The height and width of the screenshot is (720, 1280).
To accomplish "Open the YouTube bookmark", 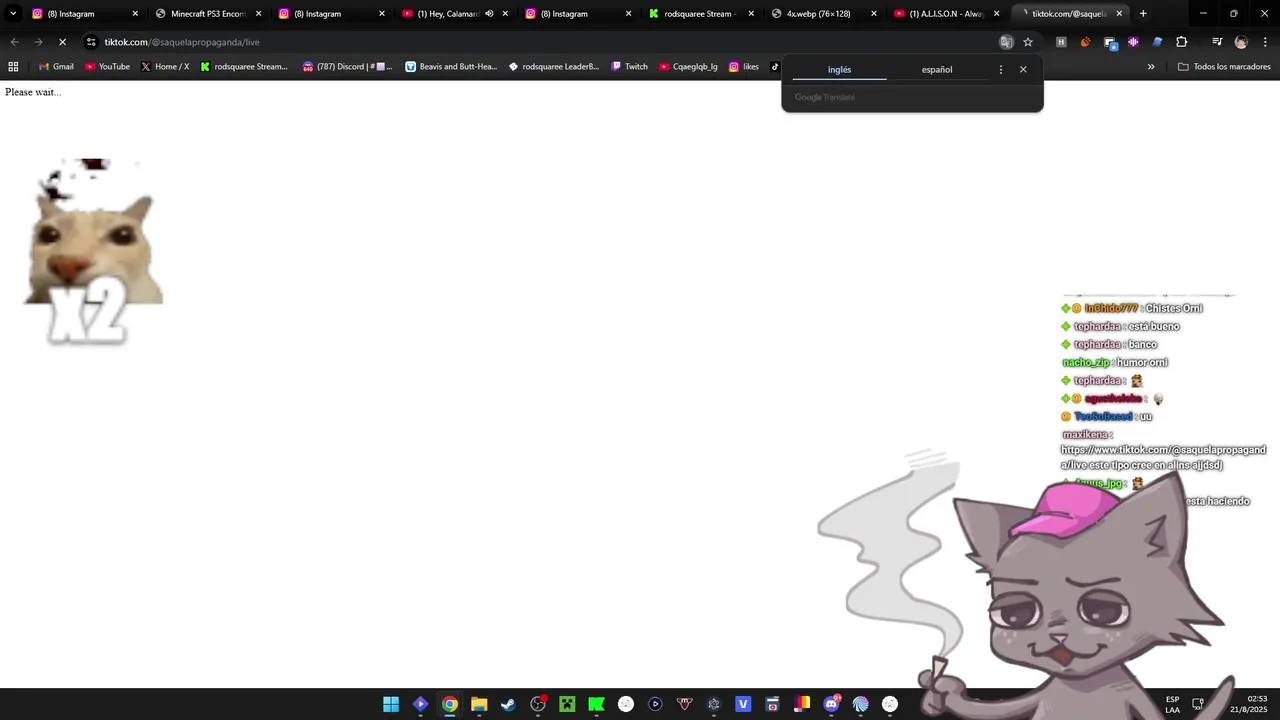I will point(107,67).
